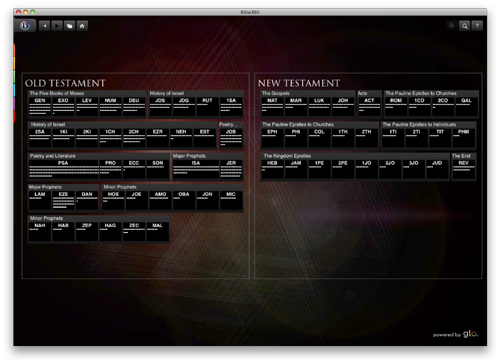Open the MAT book tile
500x364 pixels.
pos(272,107)
